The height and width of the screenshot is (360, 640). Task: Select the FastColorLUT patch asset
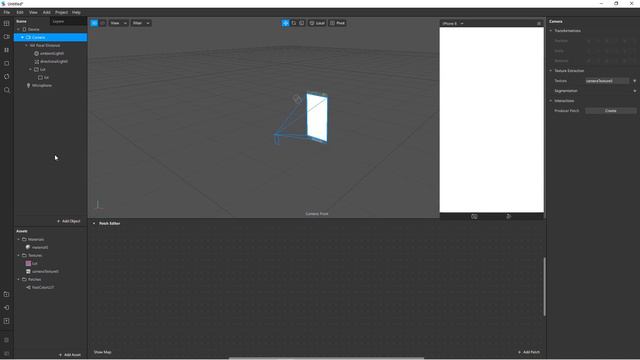click(43, 287)
